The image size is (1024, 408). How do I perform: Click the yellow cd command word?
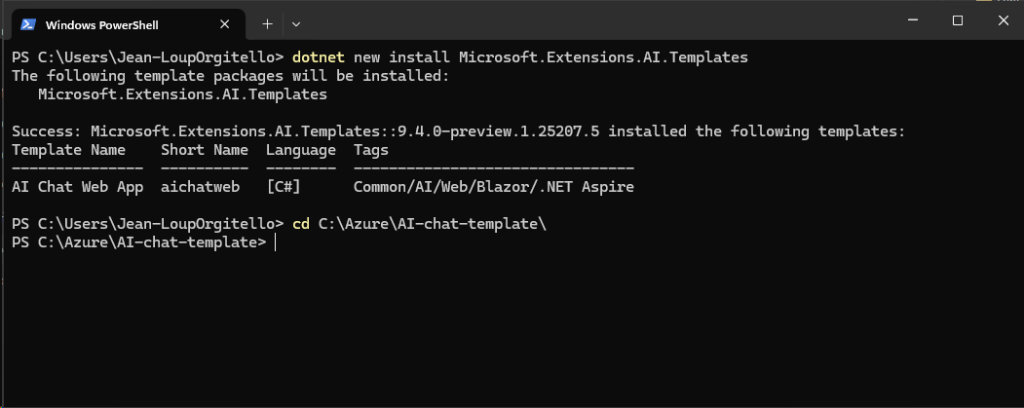point(301,224)
